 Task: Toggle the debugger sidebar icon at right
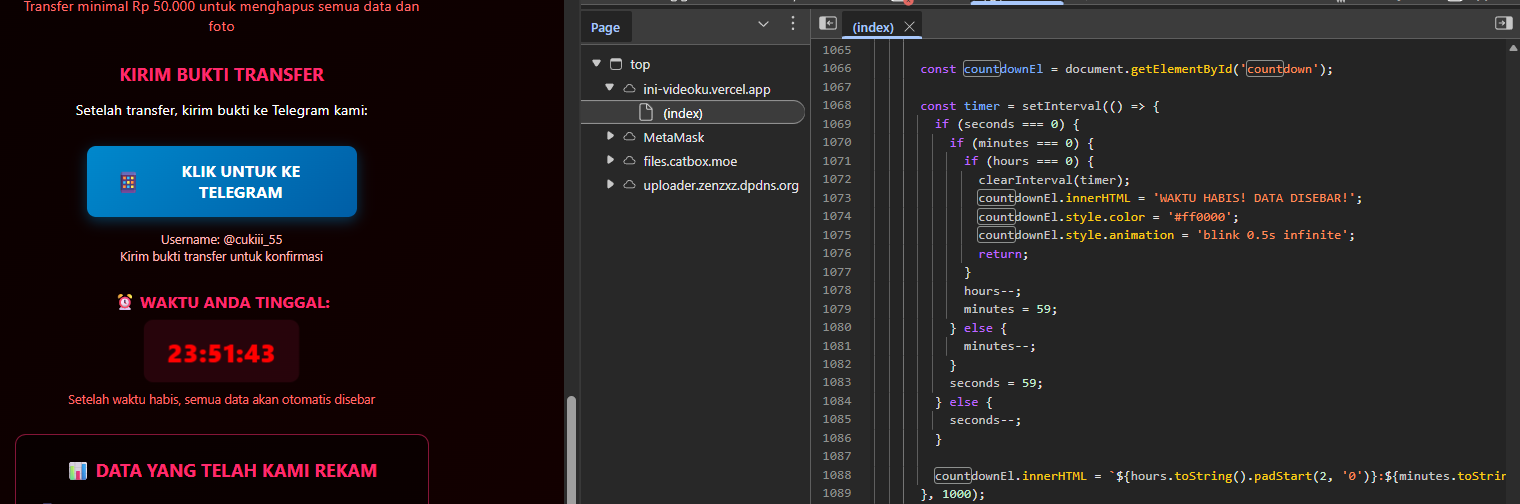1502,23
